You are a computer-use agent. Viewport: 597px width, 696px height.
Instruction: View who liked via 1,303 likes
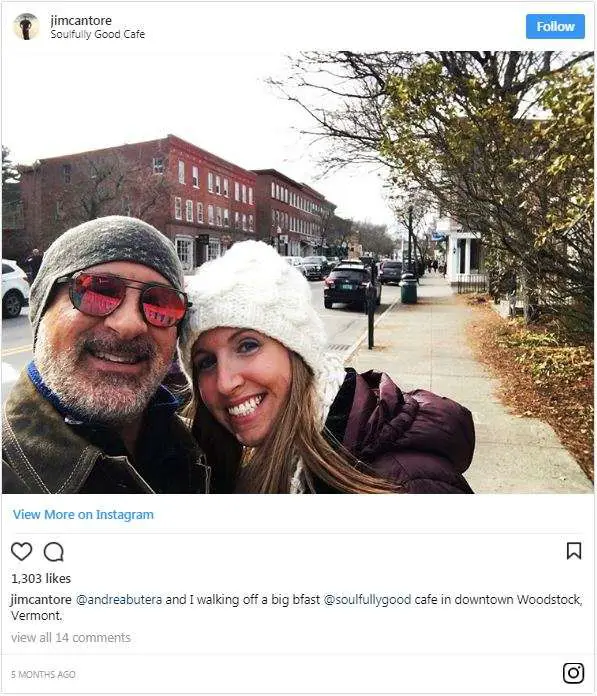click(41, 578)
